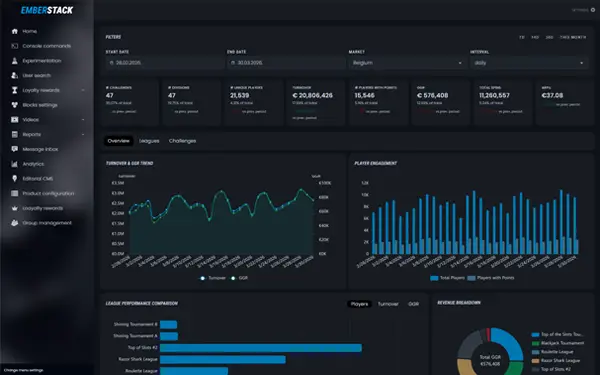Open Blocks settings icon in sidebar
Image resolution: width=600 pixels, height=375 pixels.
pos(15,105)
